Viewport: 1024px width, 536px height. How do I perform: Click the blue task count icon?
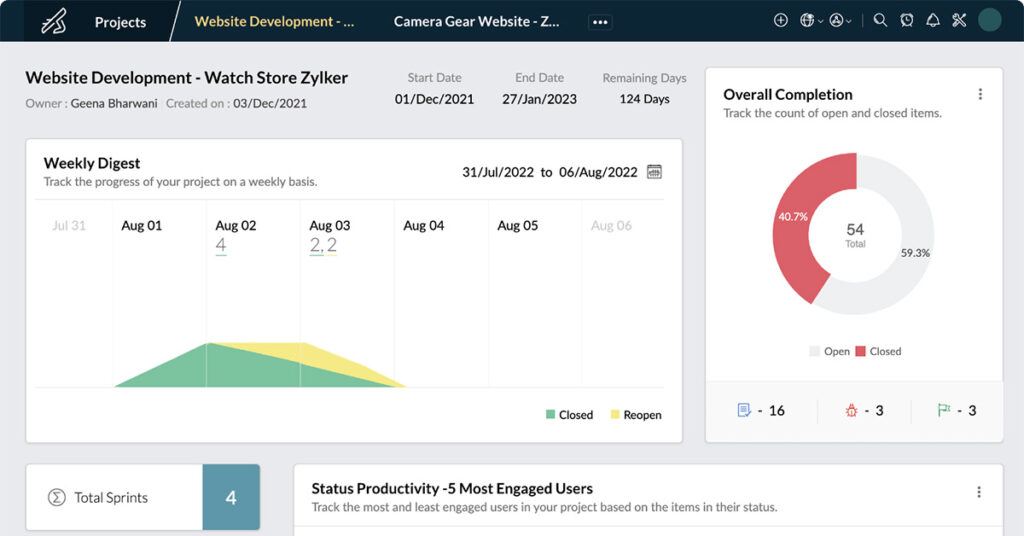point(743,410)
